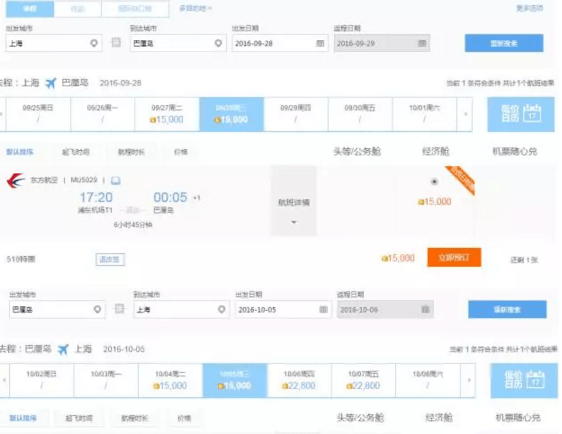Click the departure city field showing 上海
The image size is (562, 434).
[x=54, y=43]
